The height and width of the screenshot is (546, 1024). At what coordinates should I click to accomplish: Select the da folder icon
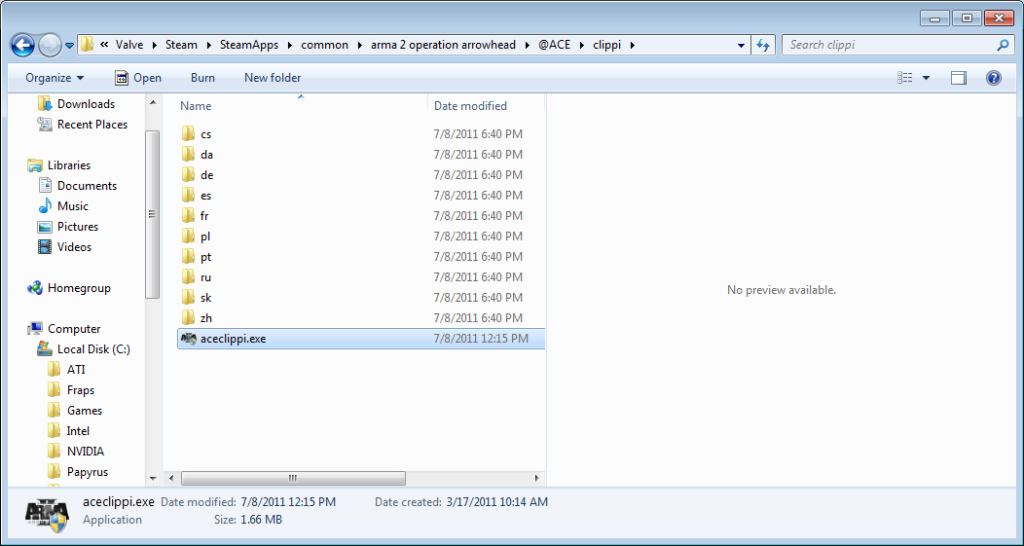coord(188,154)
